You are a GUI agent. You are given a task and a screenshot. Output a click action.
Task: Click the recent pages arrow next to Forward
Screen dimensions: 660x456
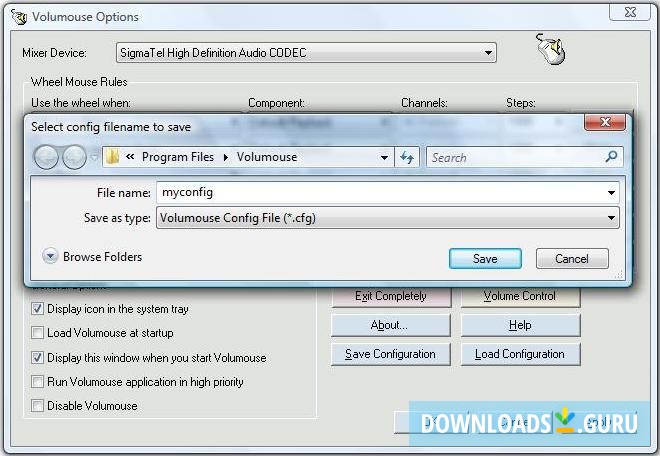pyautogui.click(x=94, y=157)
